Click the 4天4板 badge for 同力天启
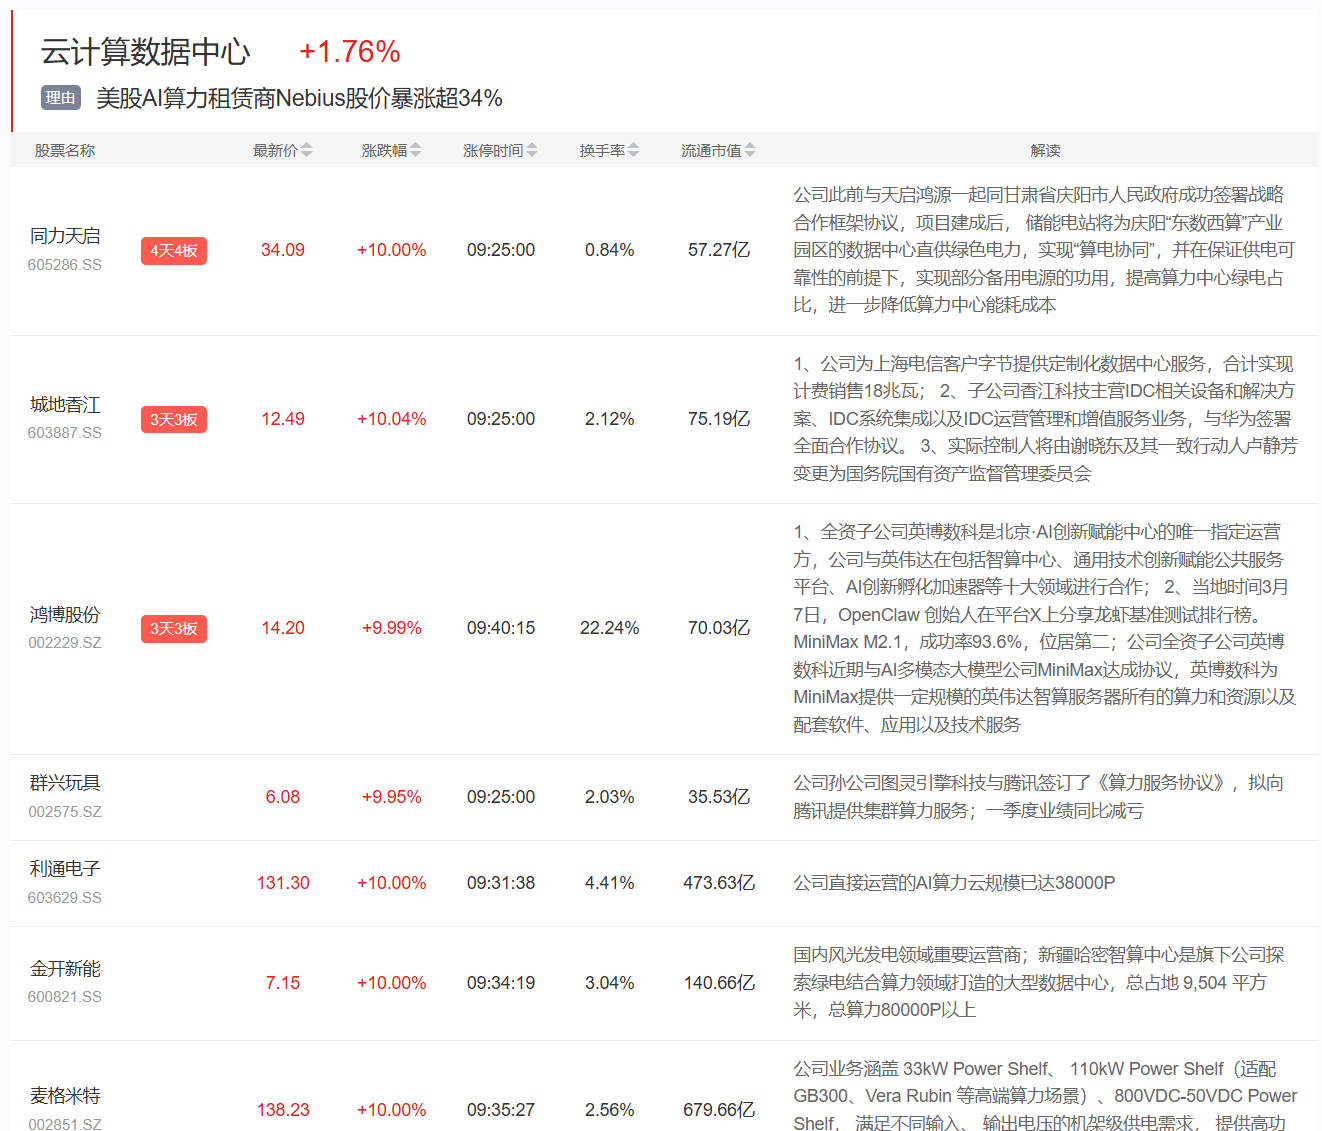The width and height of the screenshot is (1322, 1131). (174, 250)
